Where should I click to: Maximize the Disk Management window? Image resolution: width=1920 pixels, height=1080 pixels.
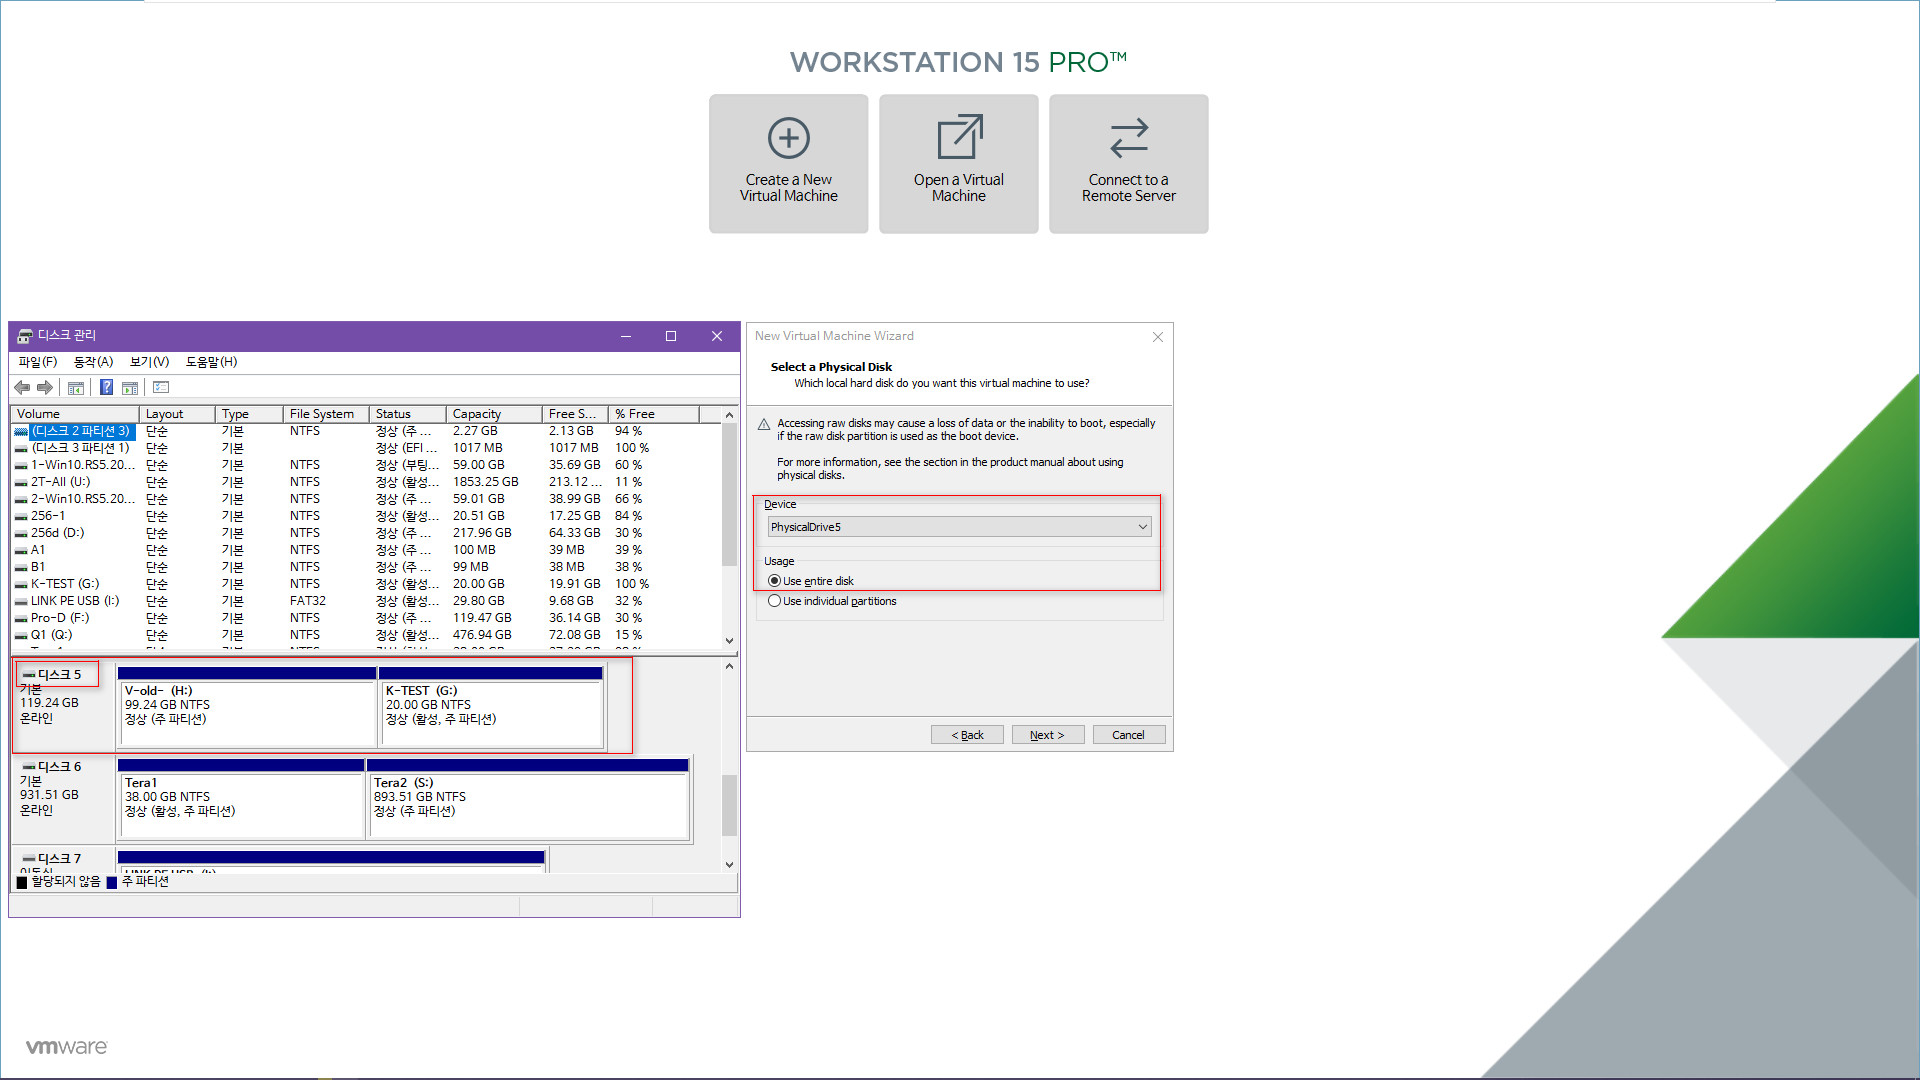[671, 336]
